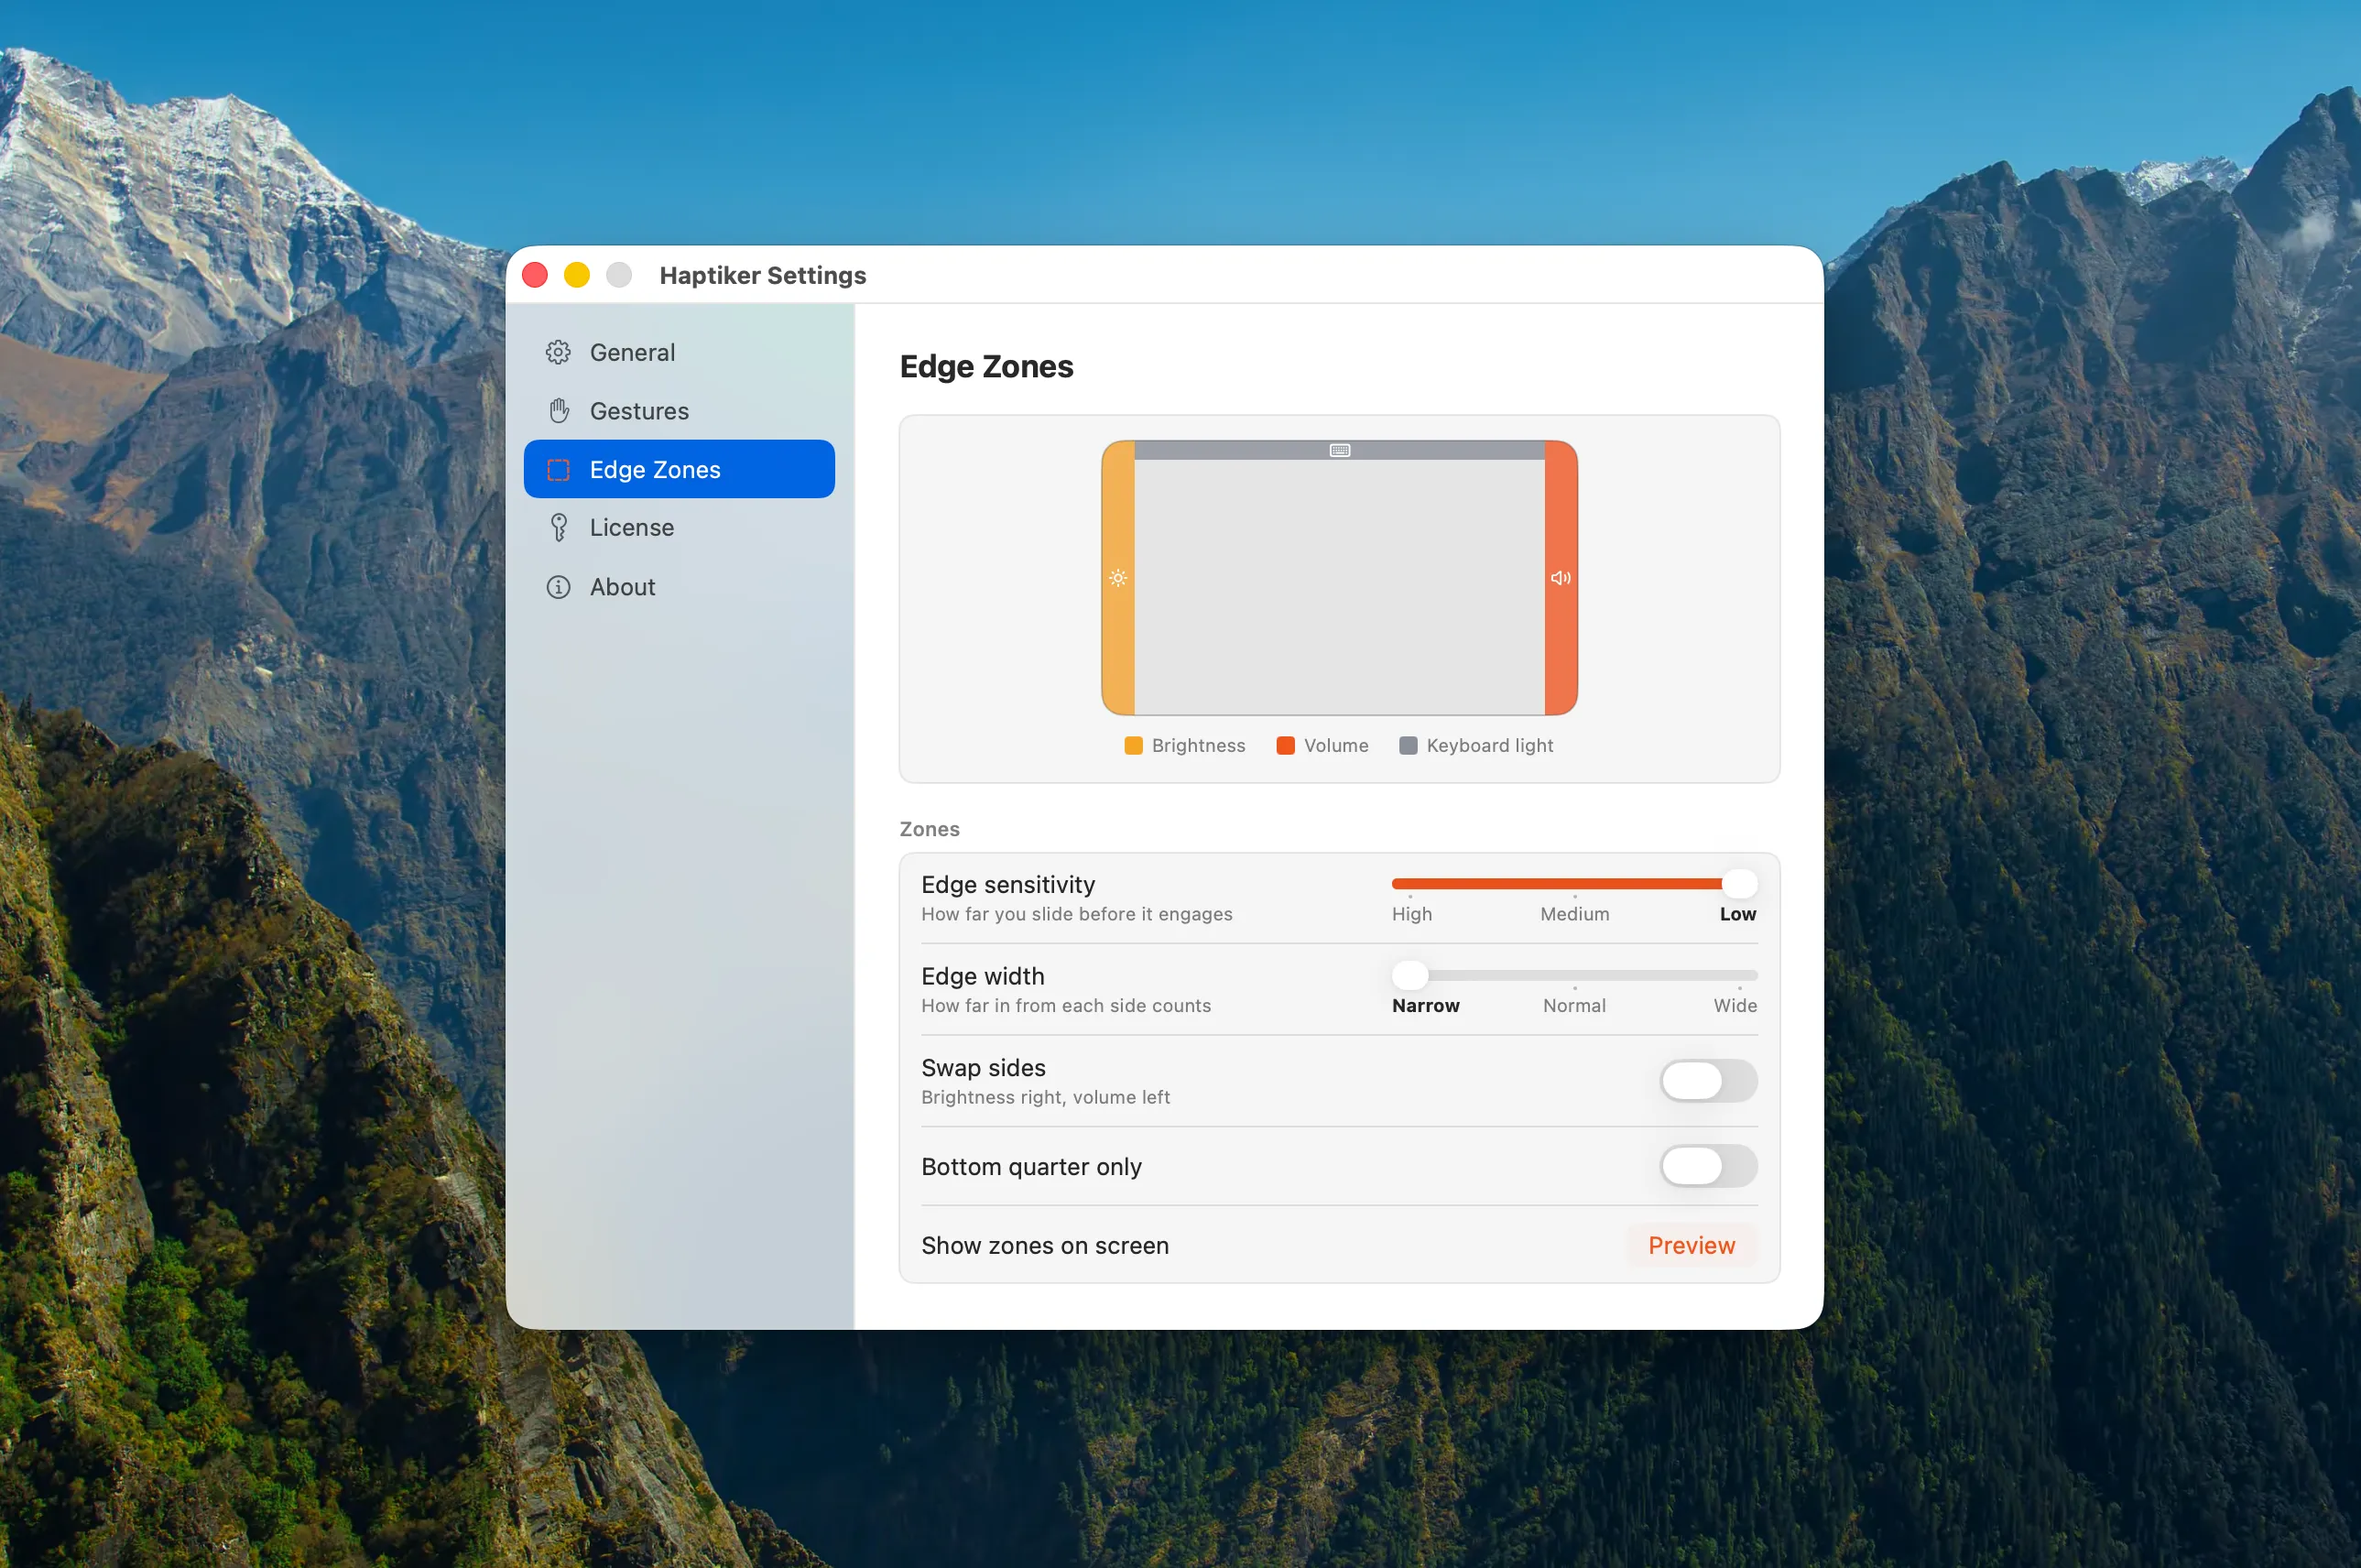Image resolution: width=2361 pixels, height=1568 pixels.
Task: Minimize the Haptiker Settings window
Action: [577, 275]
